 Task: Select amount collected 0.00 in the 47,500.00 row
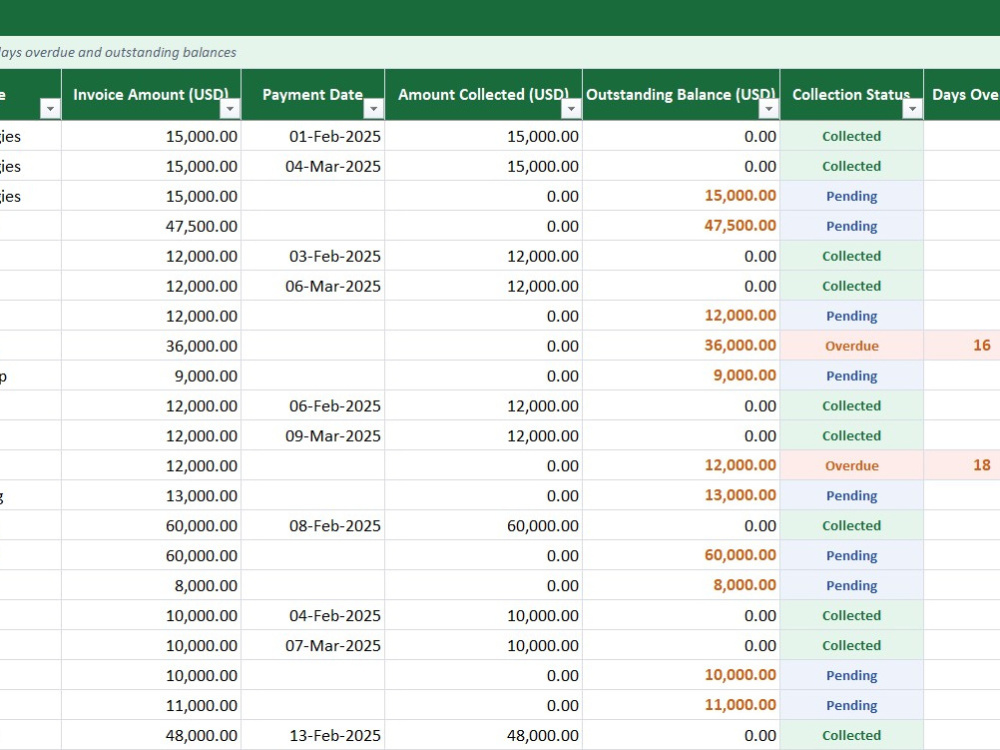(x=483, y=226)
